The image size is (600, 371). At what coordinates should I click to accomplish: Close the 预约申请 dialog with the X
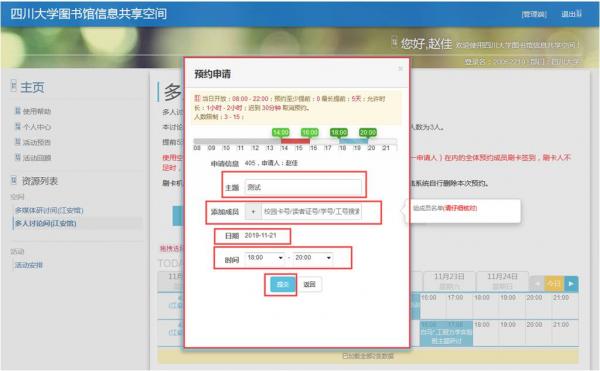400,68
